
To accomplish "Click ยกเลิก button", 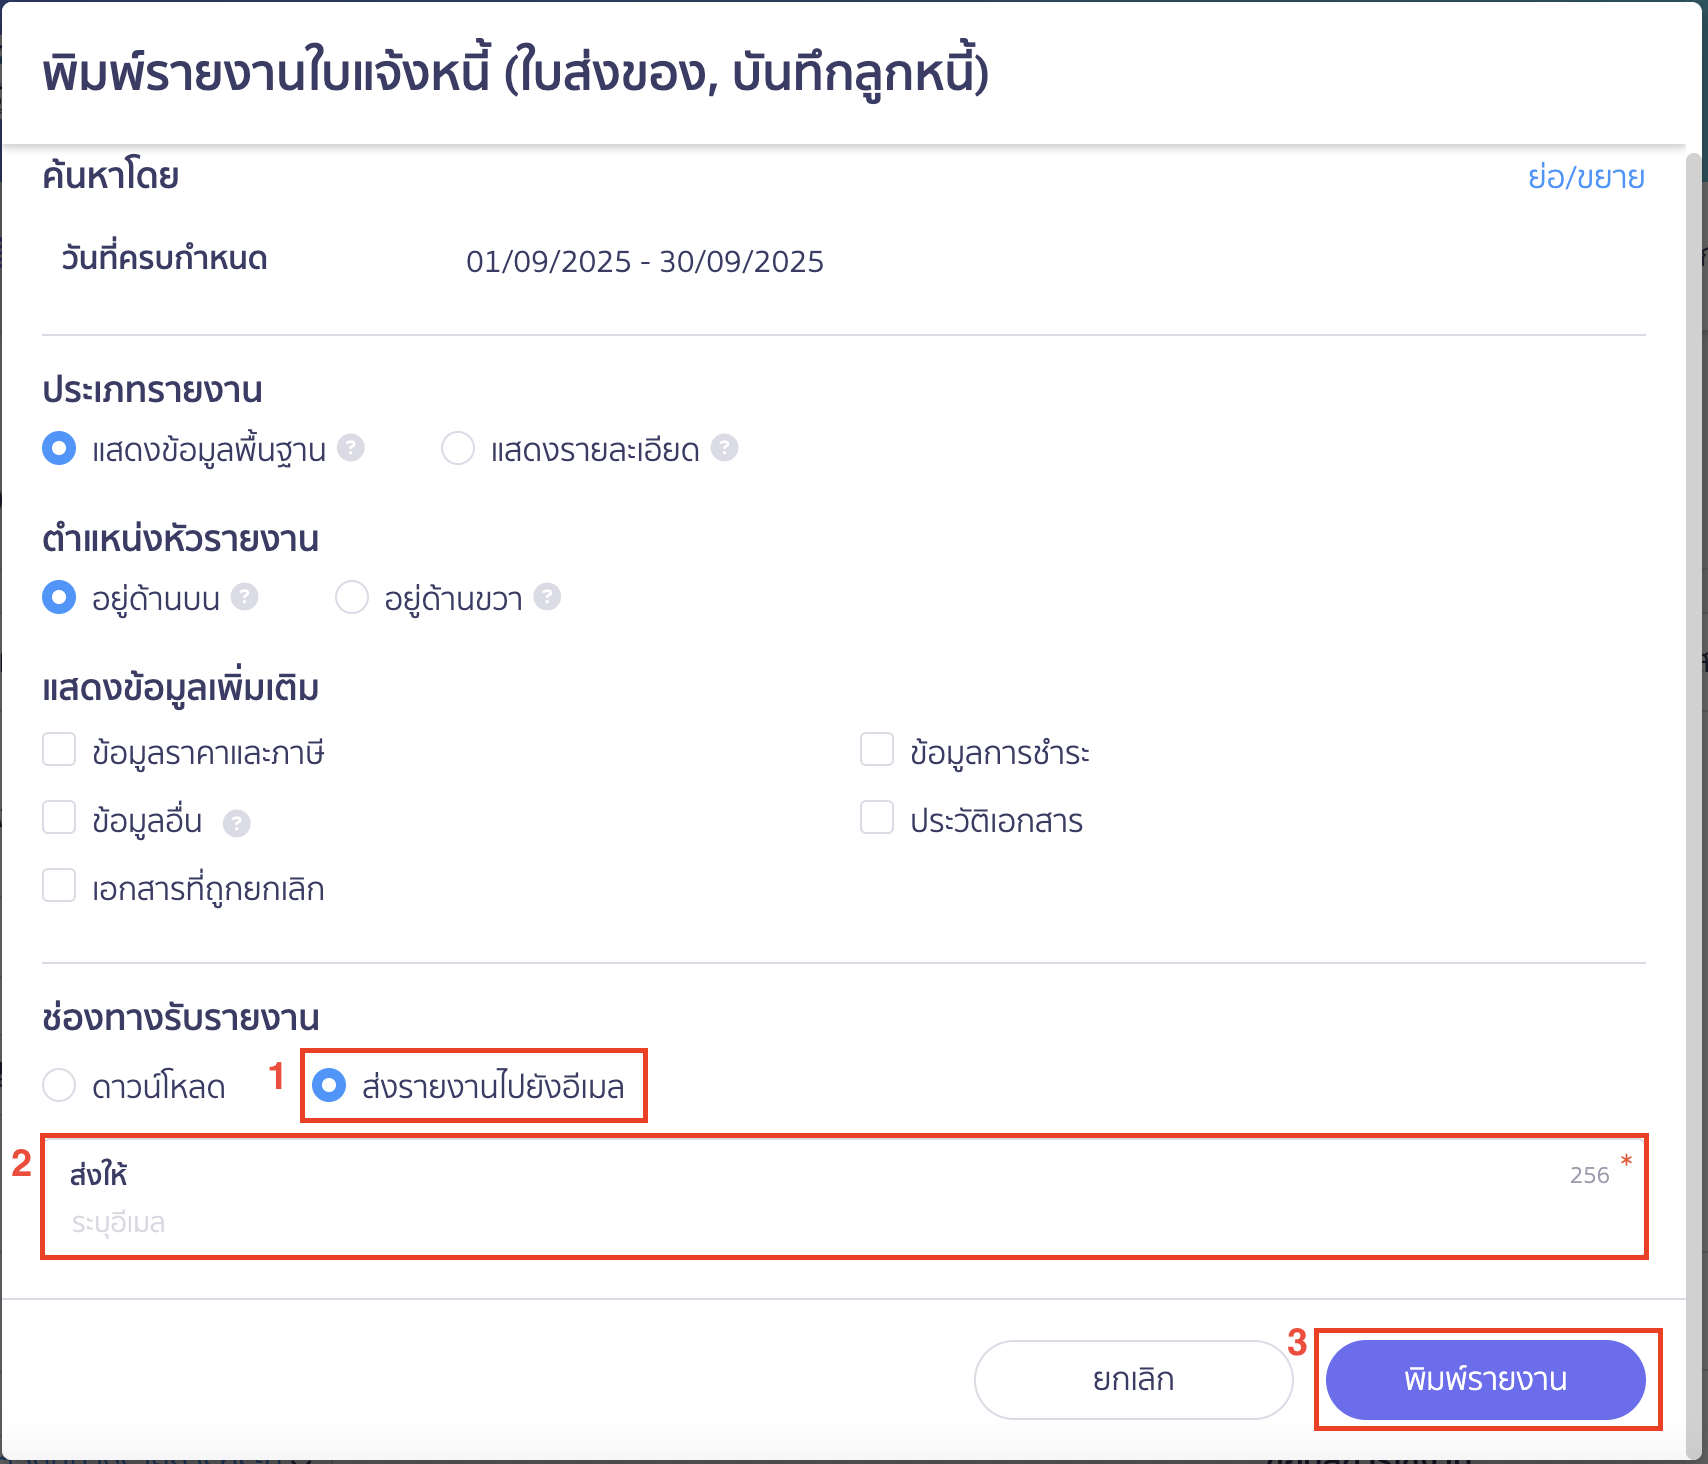I will pyautogui.click(x=1133, y=1380).
